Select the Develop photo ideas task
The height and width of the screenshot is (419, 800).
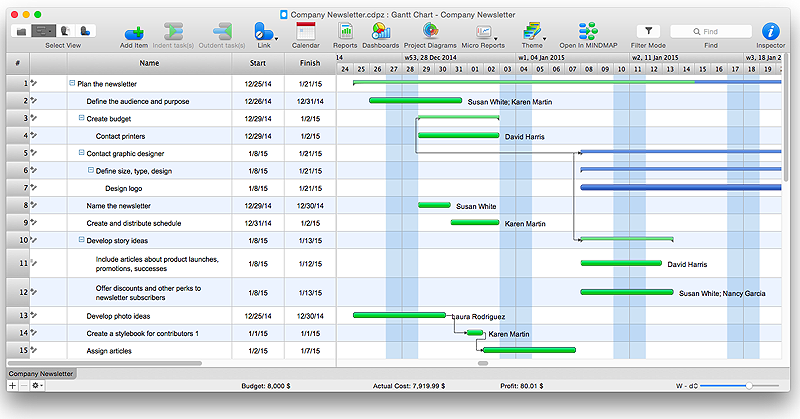click(118, 316)
